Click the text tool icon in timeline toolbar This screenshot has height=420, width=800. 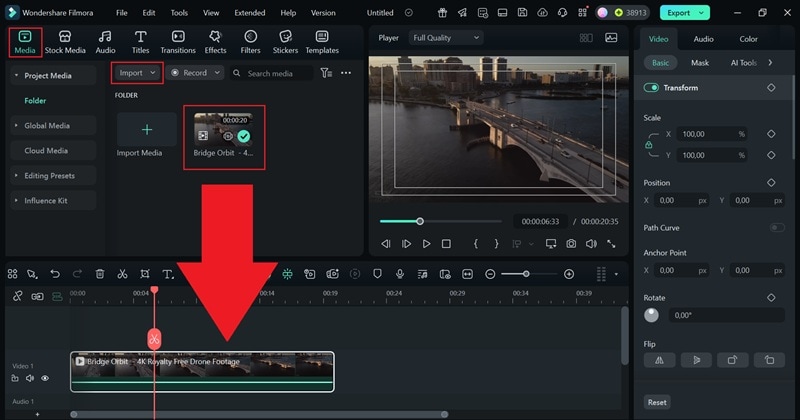pos(167,274)
